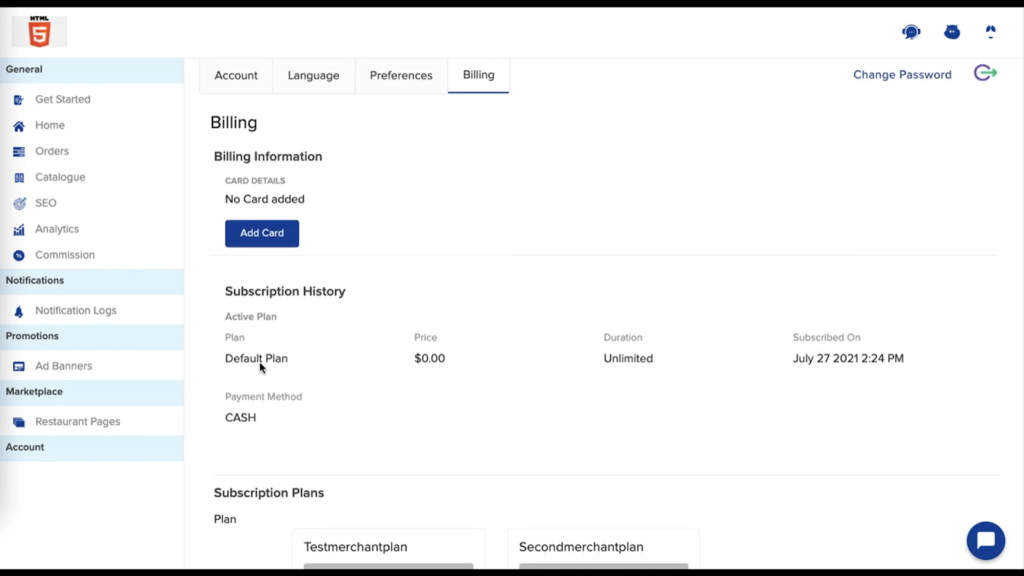Viewport: 1024px width, 576px height.
Task: Click the green logout arrow icon
Action: 985,73
